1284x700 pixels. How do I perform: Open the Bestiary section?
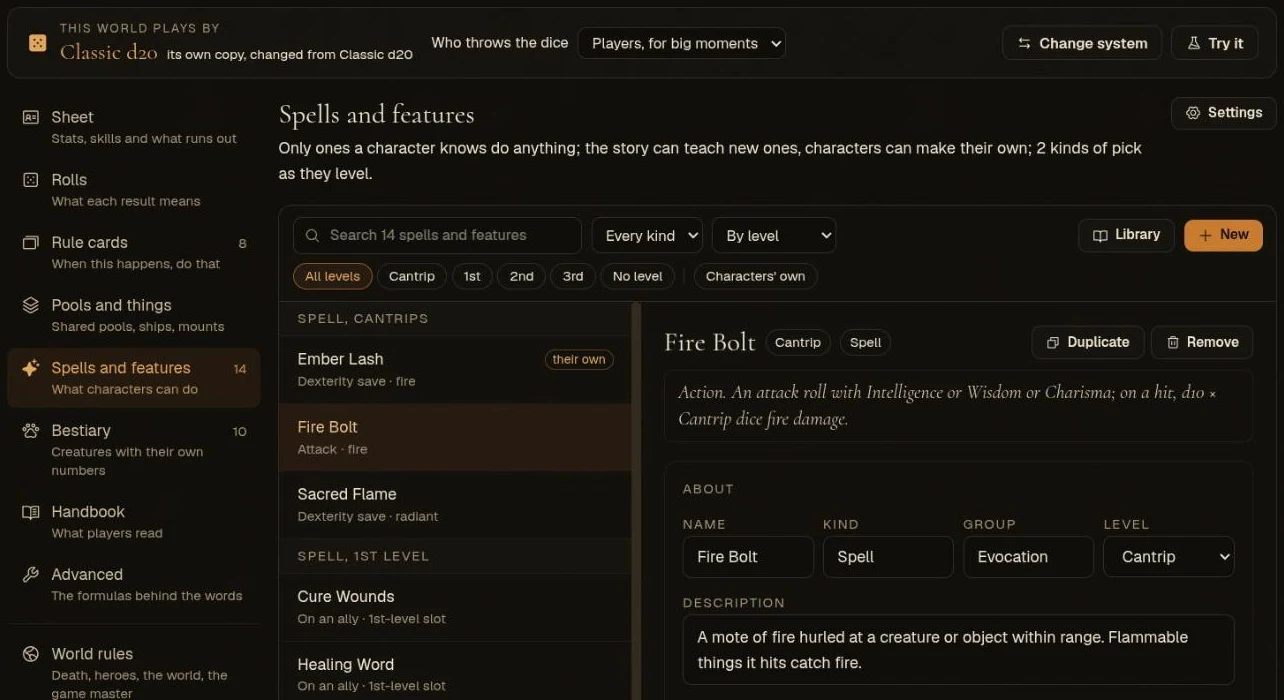tap(133, 450)
